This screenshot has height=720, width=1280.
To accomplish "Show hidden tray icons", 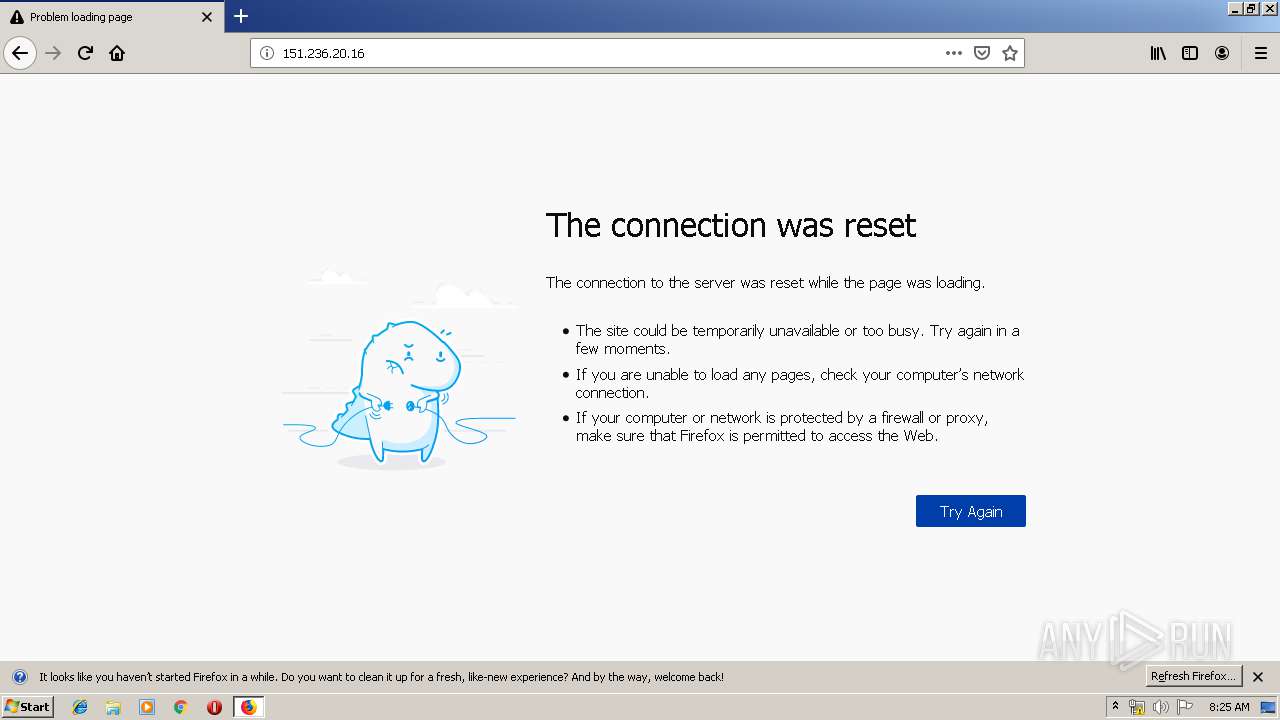I will 1116,706.
